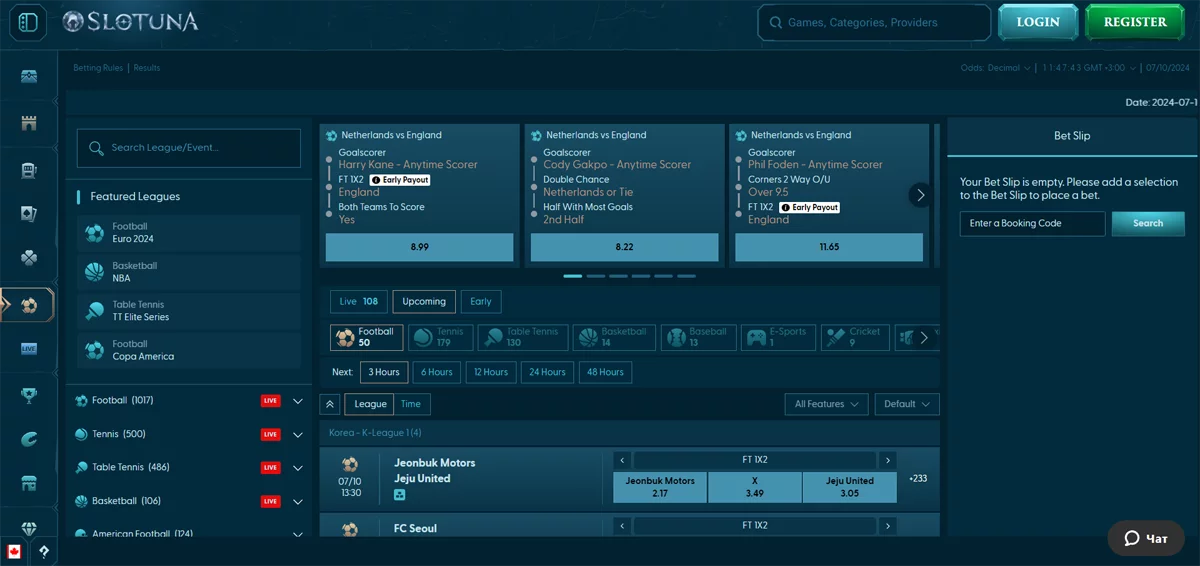This screenshot has width=1200, height=566.
Task: Switch to the Upcoming tab
Action: [424, 301]
